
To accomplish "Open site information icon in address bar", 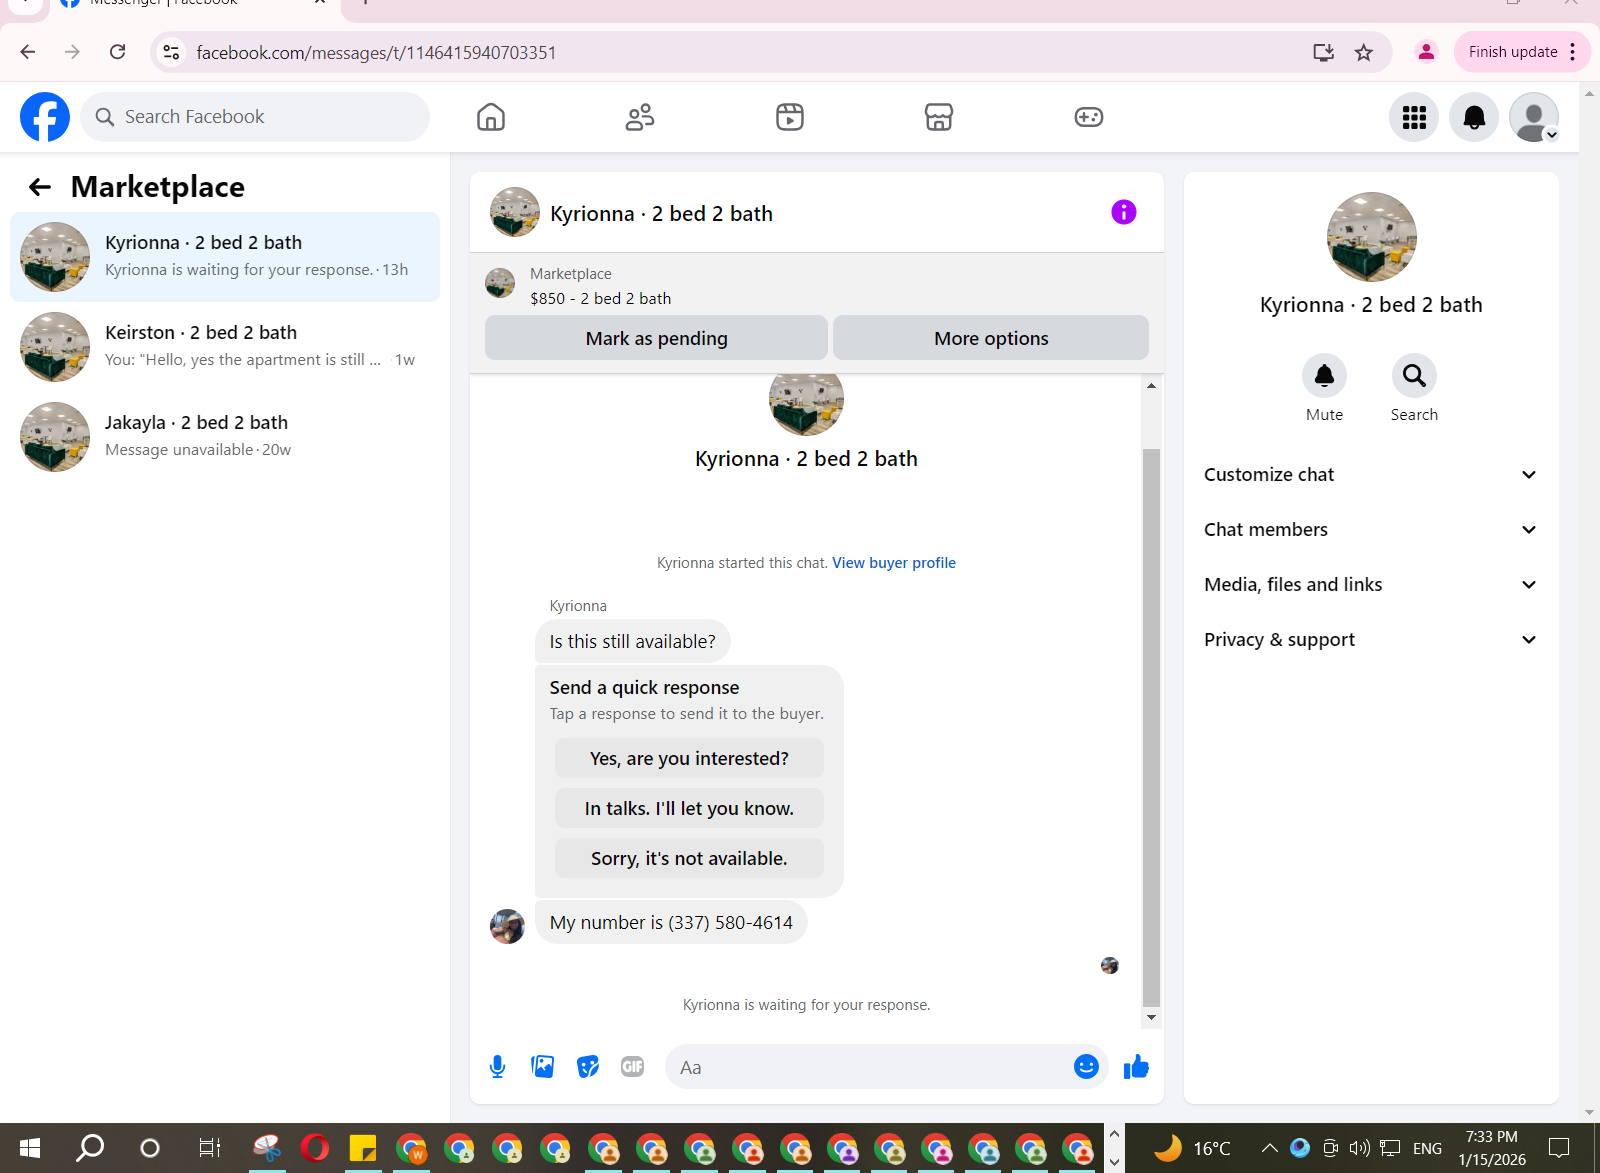I will (172, 52).
